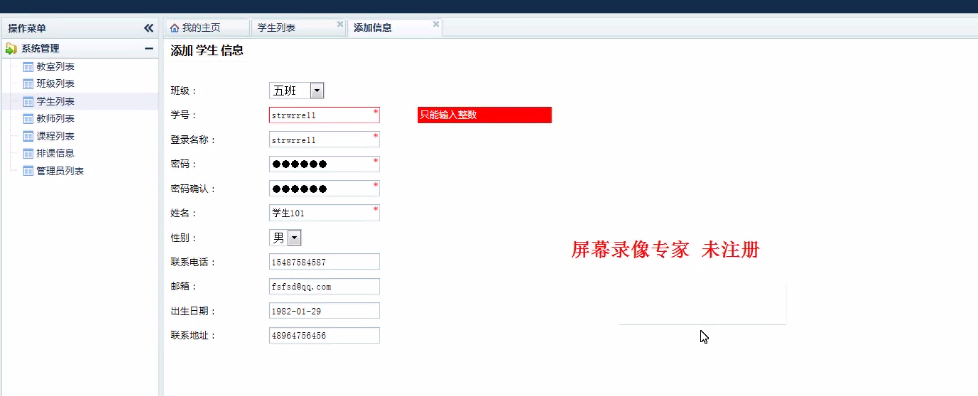Screen dimensions: 978x396
Task: Open 教师列表 in the menu
Action: coord(56,118)
